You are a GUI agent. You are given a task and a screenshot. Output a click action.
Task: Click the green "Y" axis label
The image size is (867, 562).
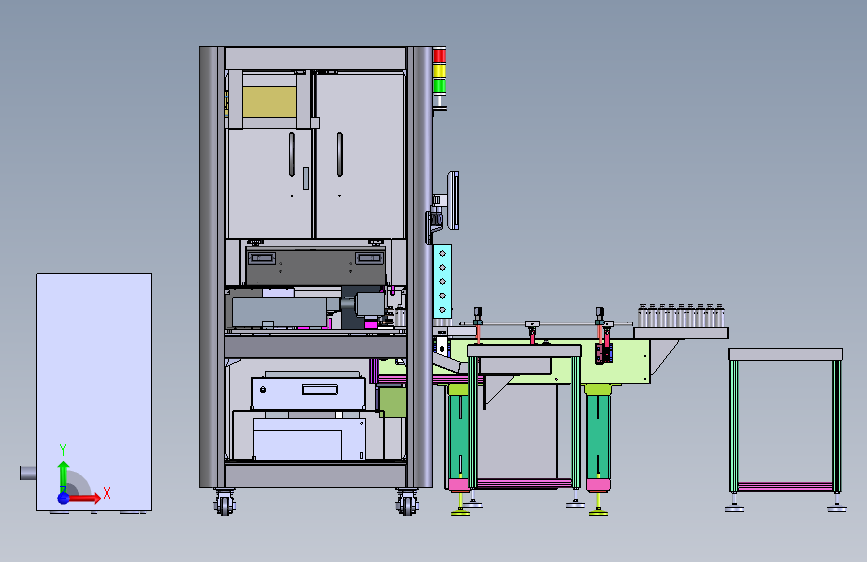63,450
